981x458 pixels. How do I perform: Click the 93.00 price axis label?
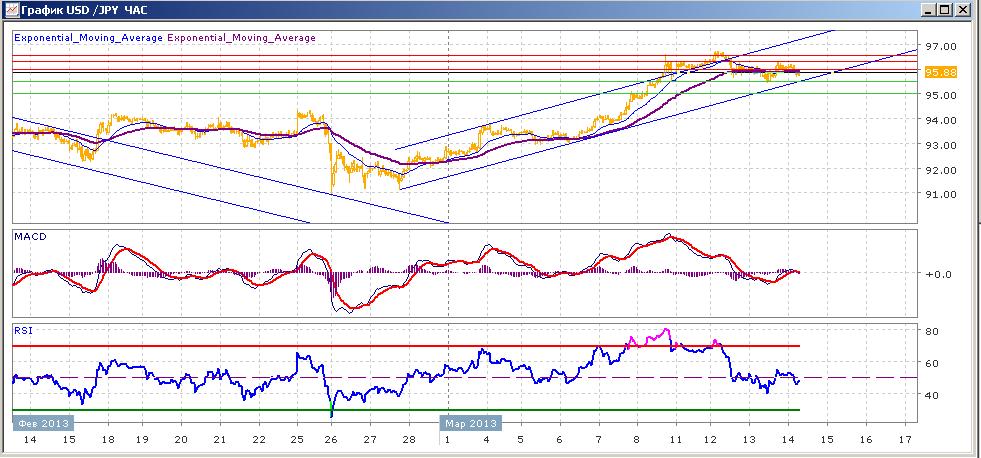[941, 145]
